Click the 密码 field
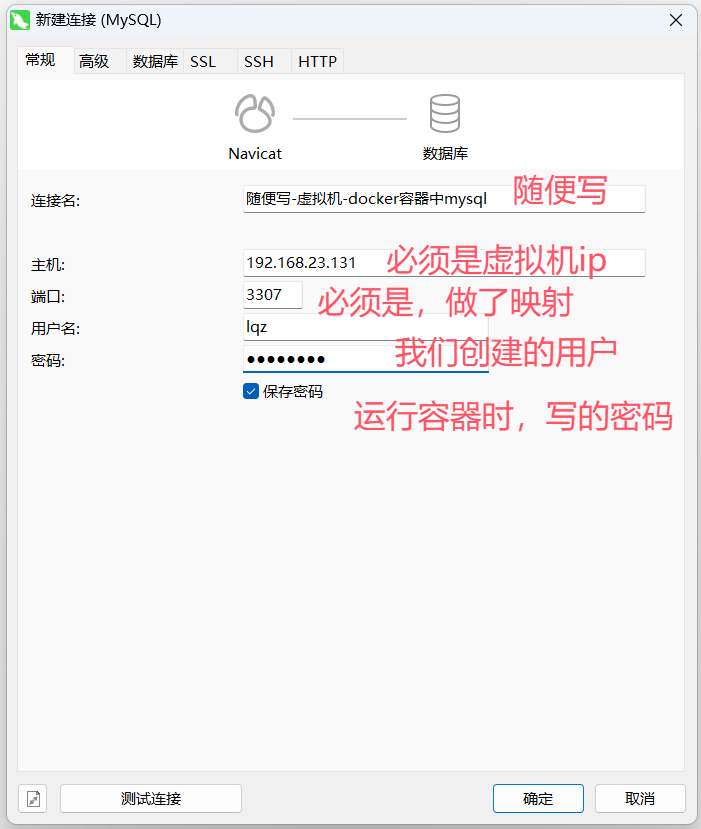This screenshot has height=829, width=701. pyautogui.click(x=366, y=359)
